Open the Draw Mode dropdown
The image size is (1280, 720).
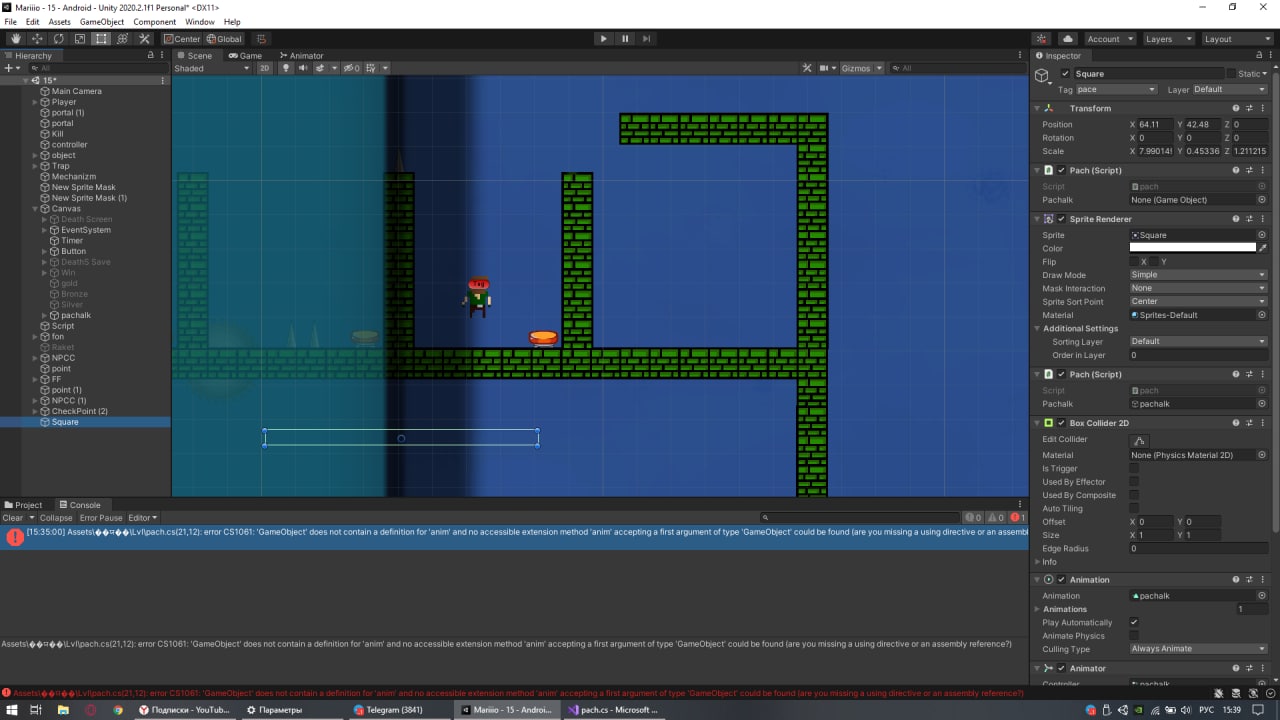1199,275
